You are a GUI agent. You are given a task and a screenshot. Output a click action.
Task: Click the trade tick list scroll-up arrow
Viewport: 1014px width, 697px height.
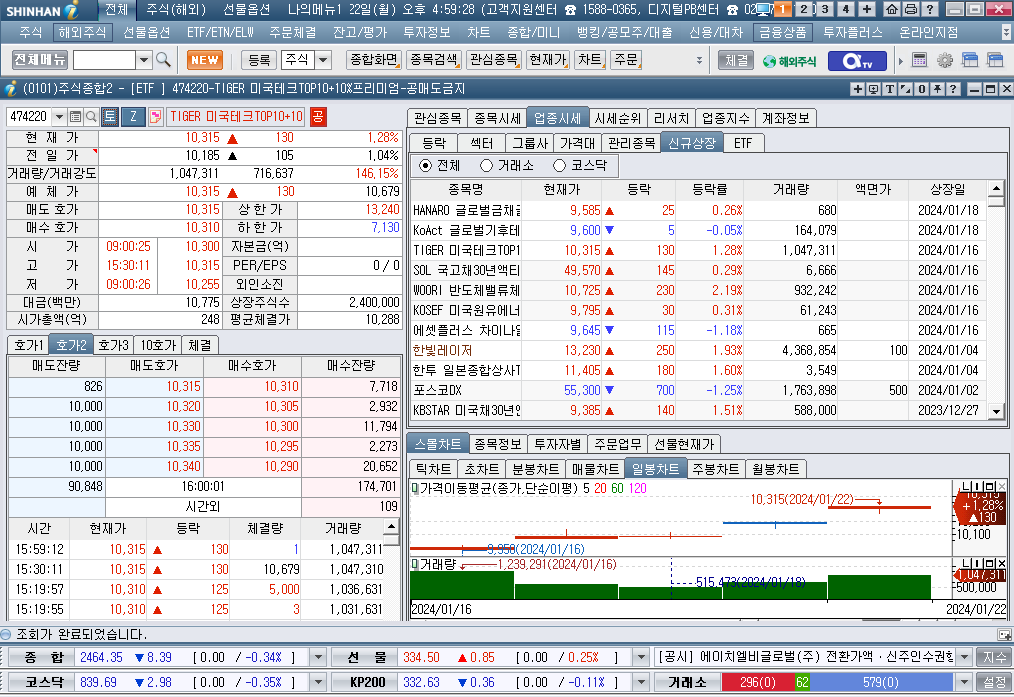[x=391, y=526]
